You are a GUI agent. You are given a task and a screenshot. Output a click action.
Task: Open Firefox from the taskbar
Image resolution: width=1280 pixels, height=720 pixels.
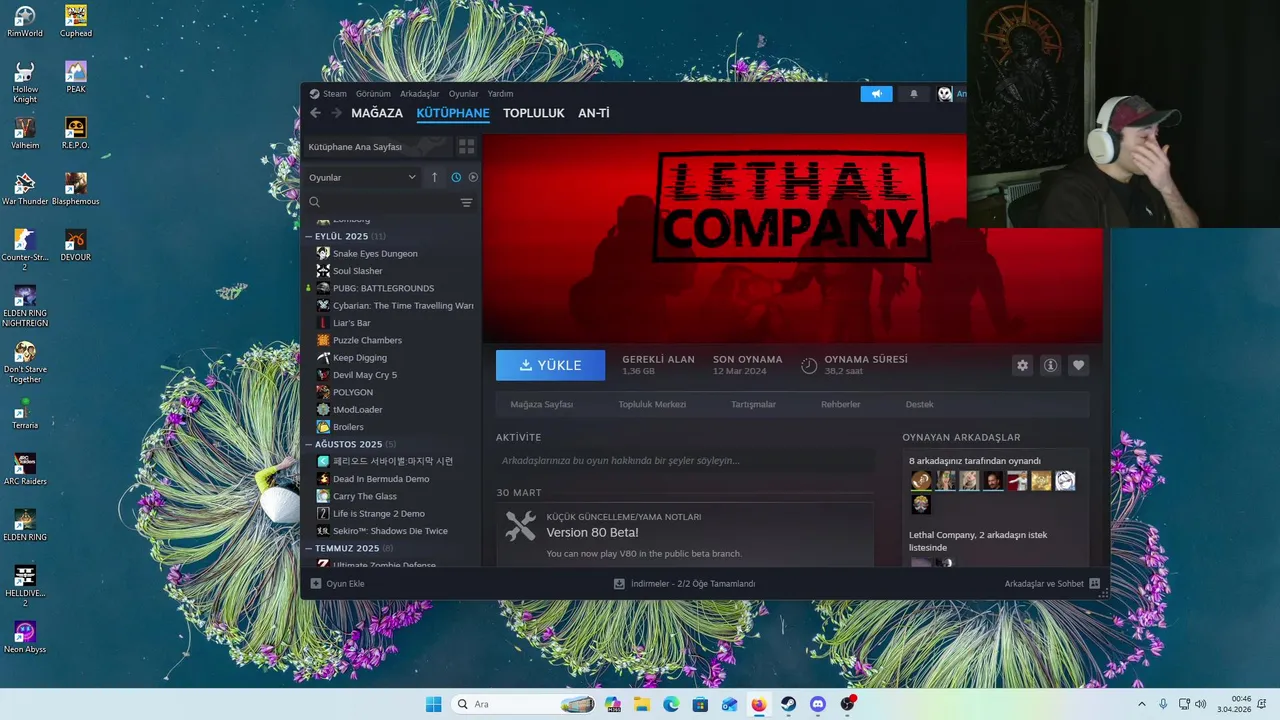point(759,704)
